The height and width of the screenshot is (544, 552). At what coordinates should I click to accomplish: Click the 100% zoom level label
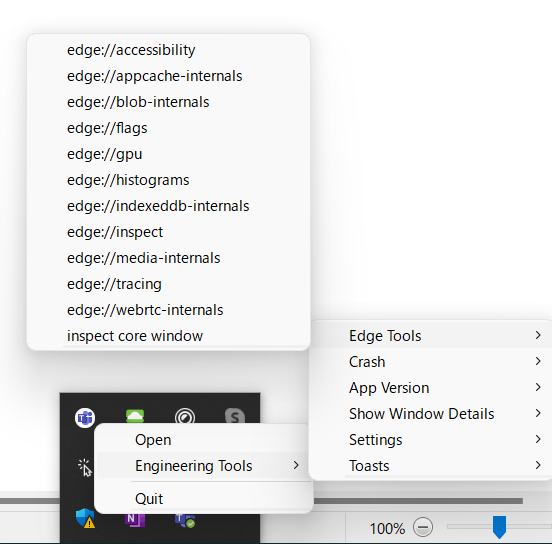[x=387, y=529]
